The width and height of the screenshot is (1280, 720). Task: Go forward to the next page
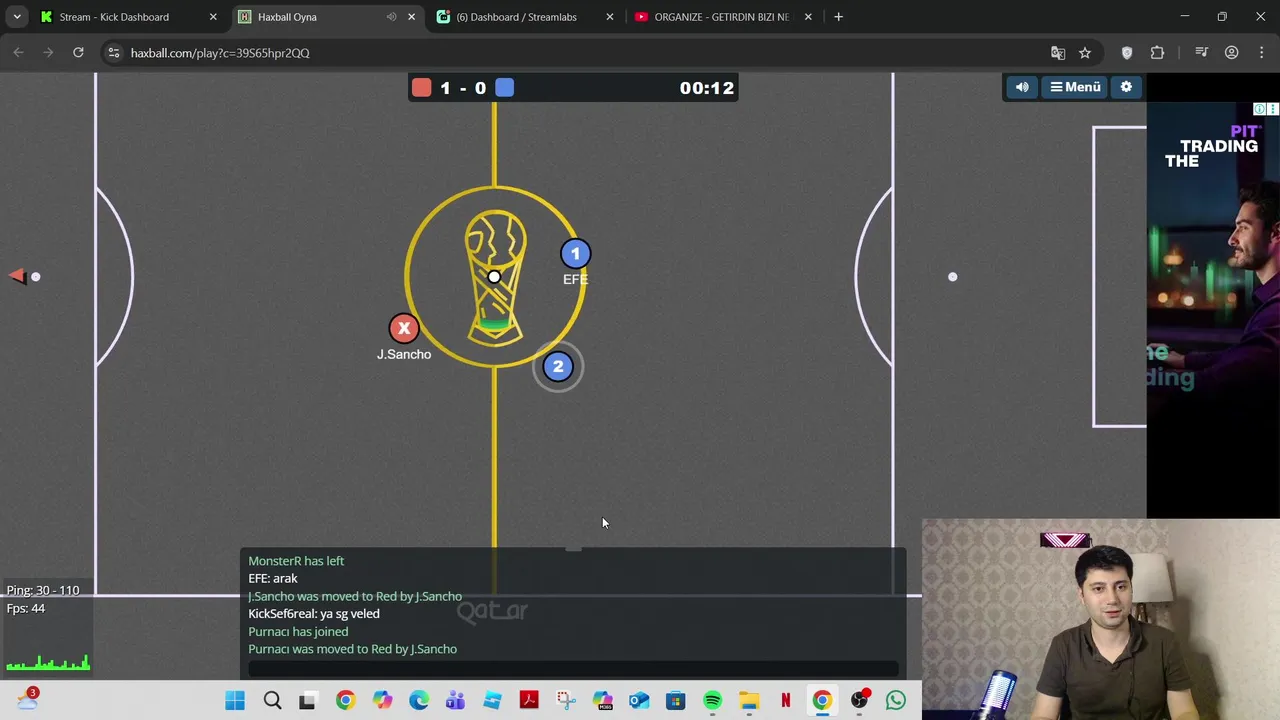pos(48,53)
